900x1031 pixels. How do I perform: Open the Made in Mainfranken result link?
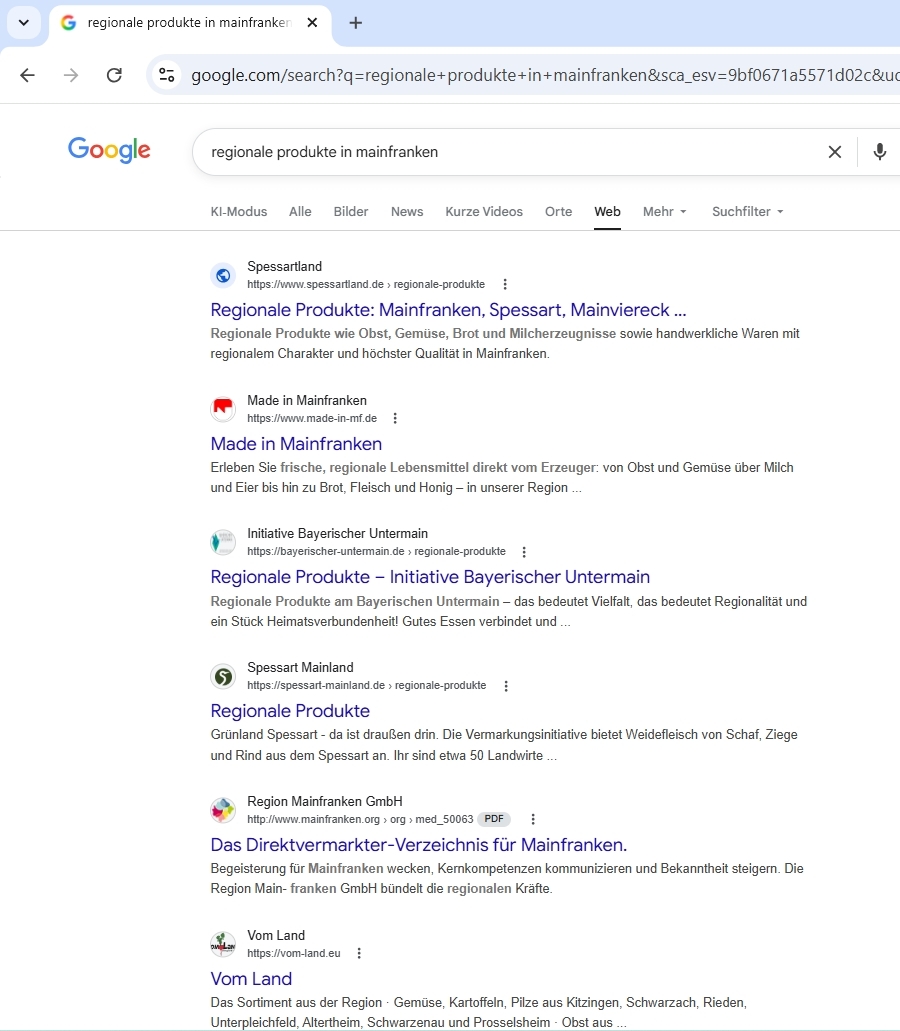[296, 444]
